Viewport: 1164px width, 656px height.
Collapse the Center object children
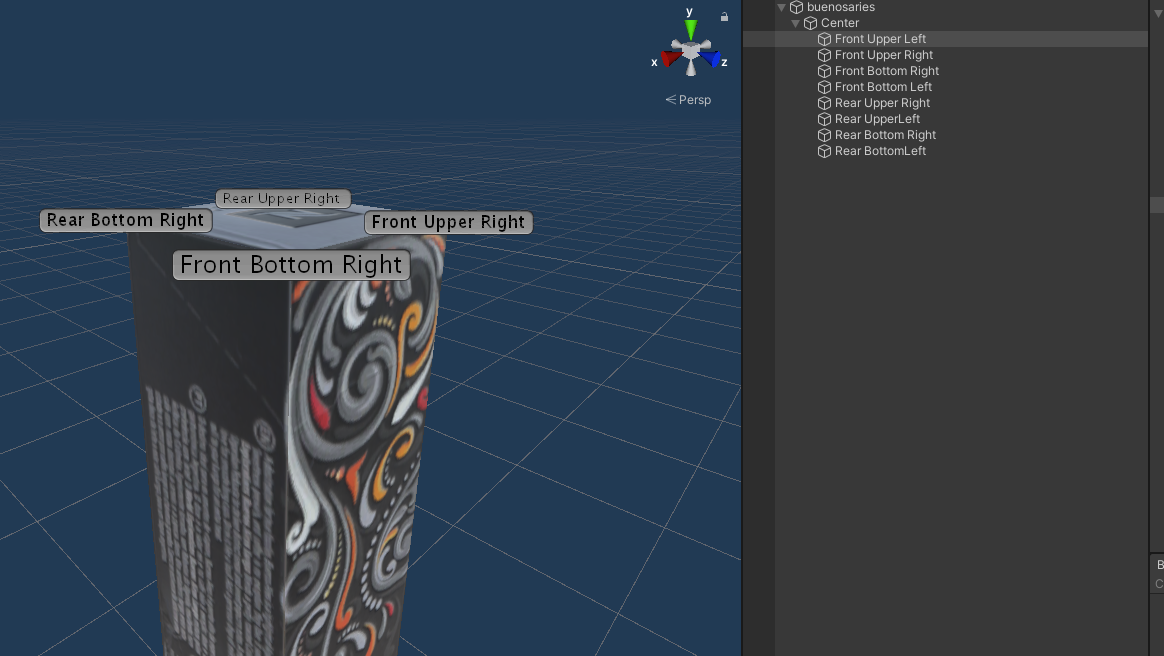click(796, 23)
